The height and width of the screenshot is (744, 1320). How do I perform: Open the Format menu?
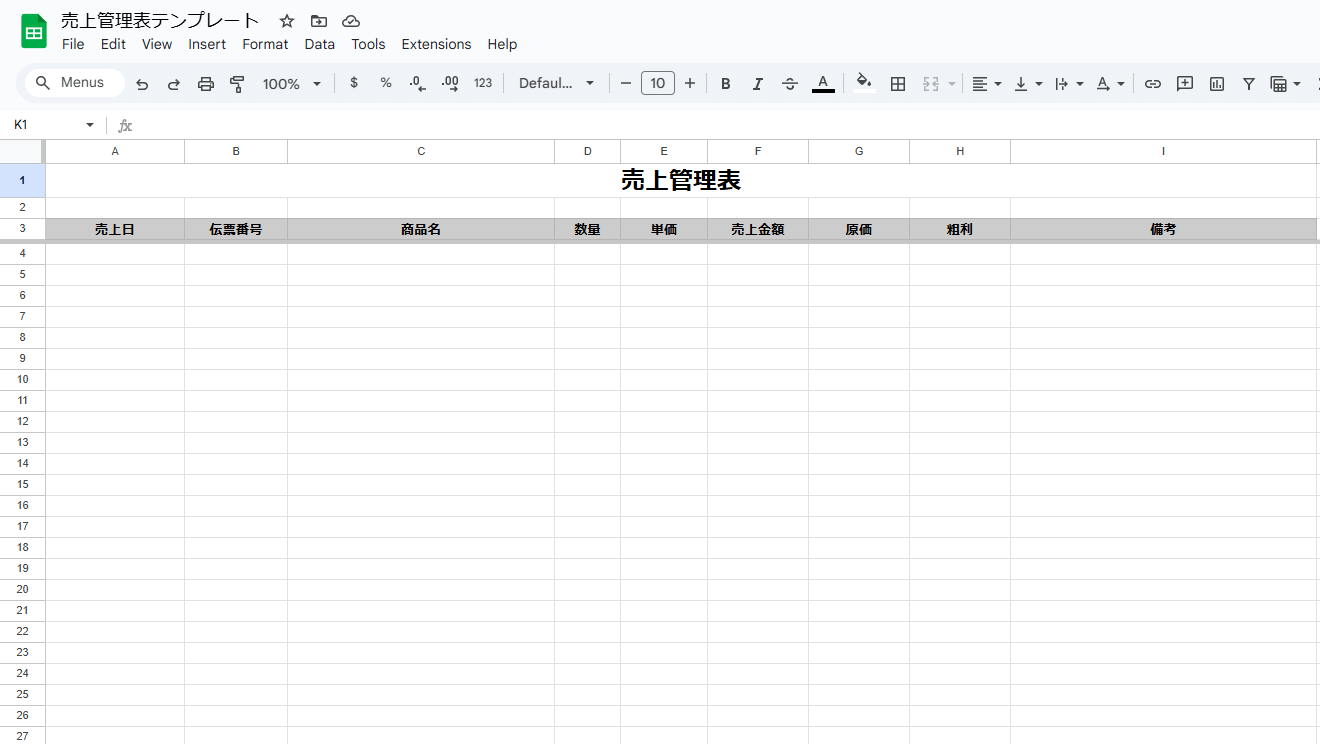265,44
